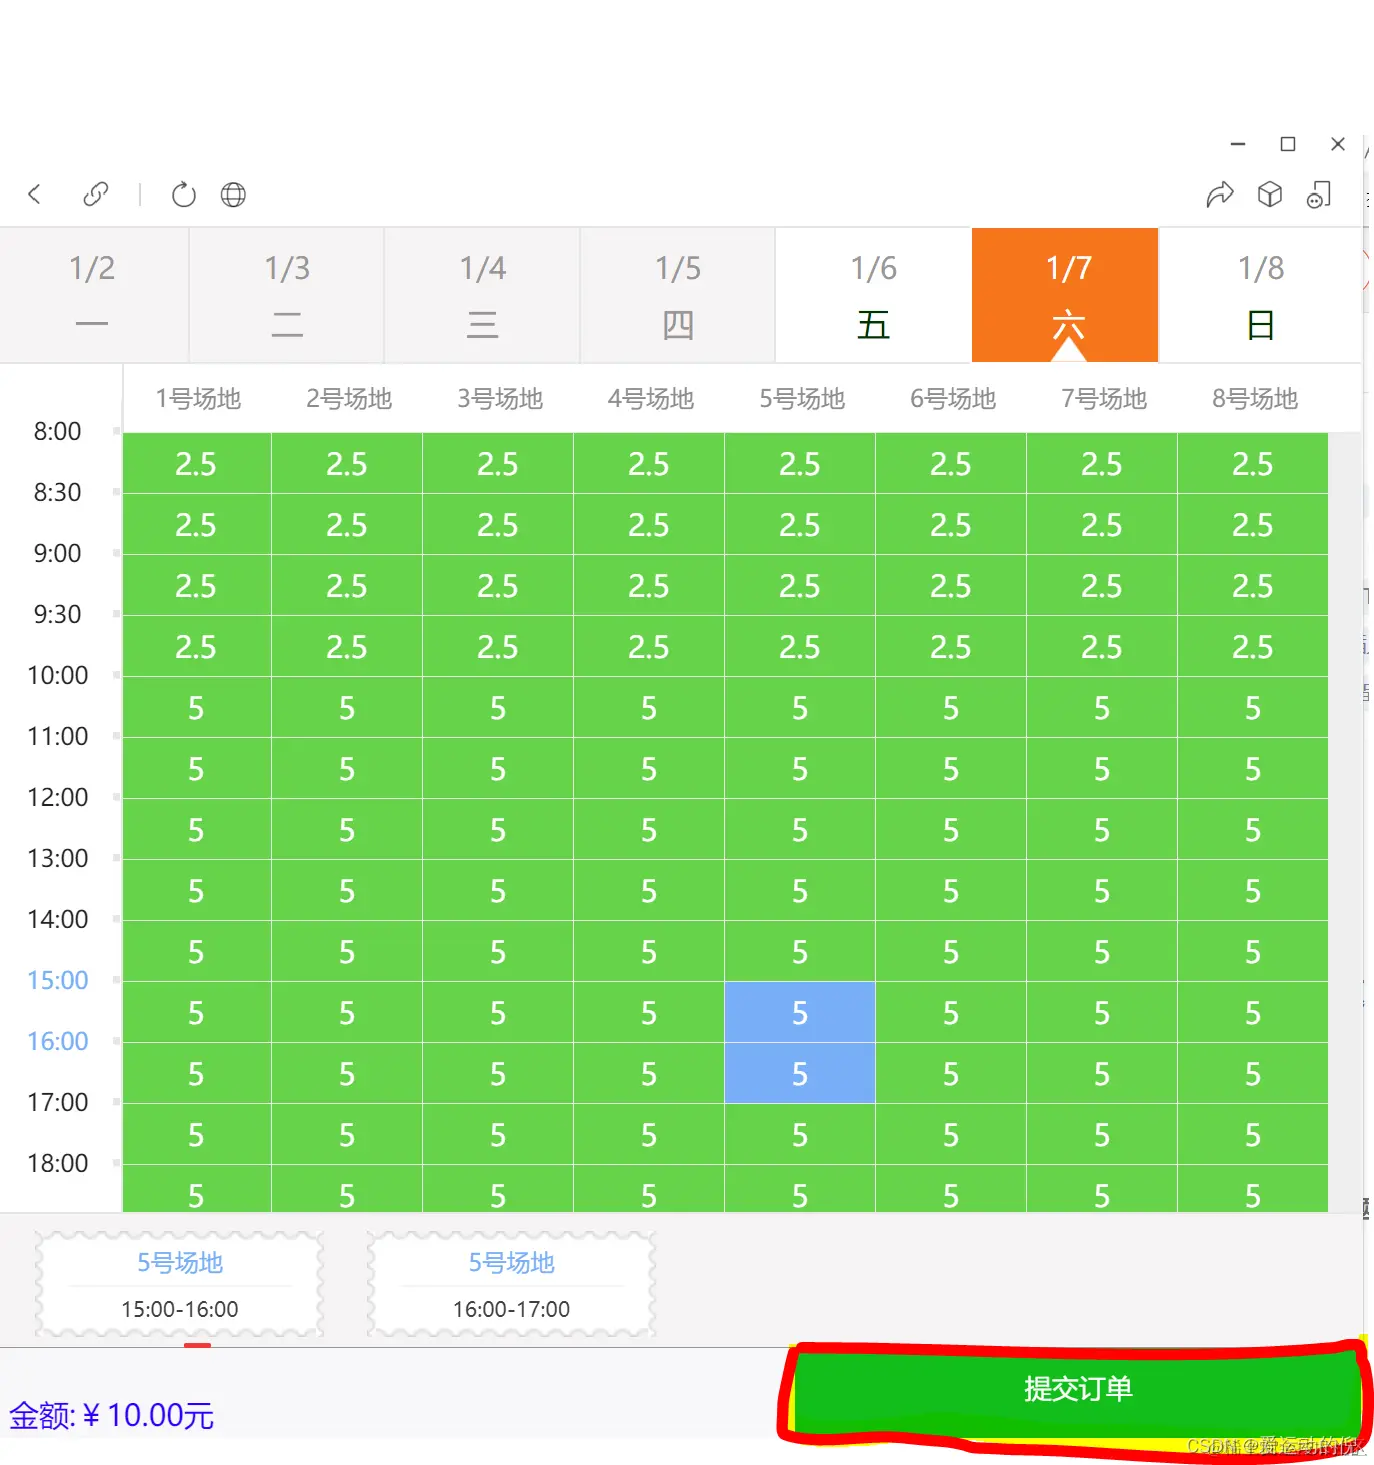Minimize the window

point(1238,144)
